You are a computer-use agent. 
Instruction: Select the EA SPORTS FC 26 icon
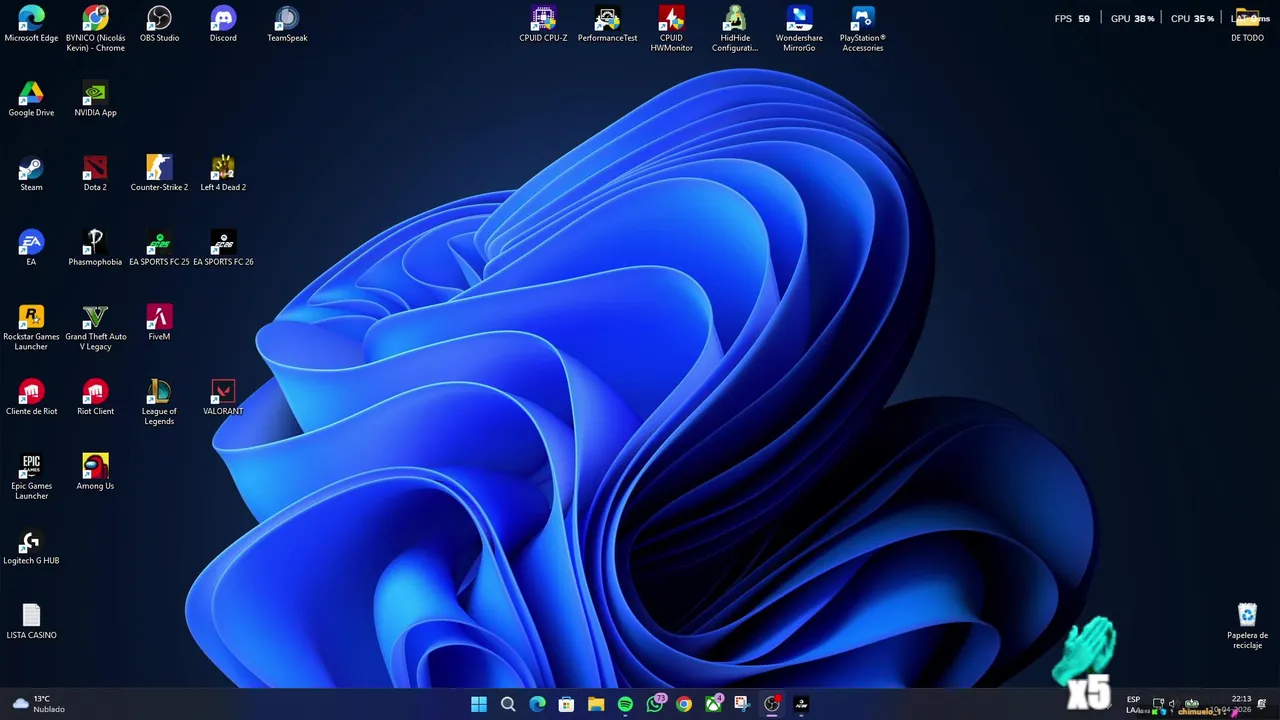(223, 249)
